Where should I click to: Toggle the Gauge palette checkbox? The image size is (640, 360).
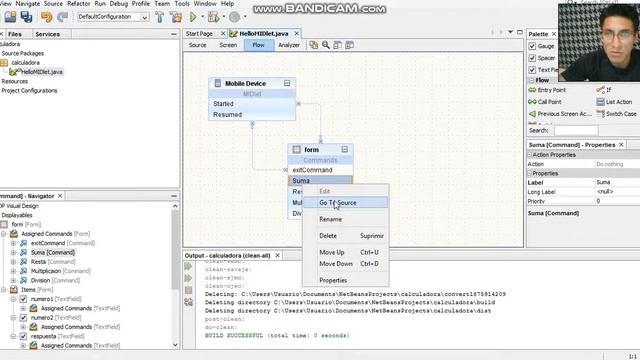[532, 46]
